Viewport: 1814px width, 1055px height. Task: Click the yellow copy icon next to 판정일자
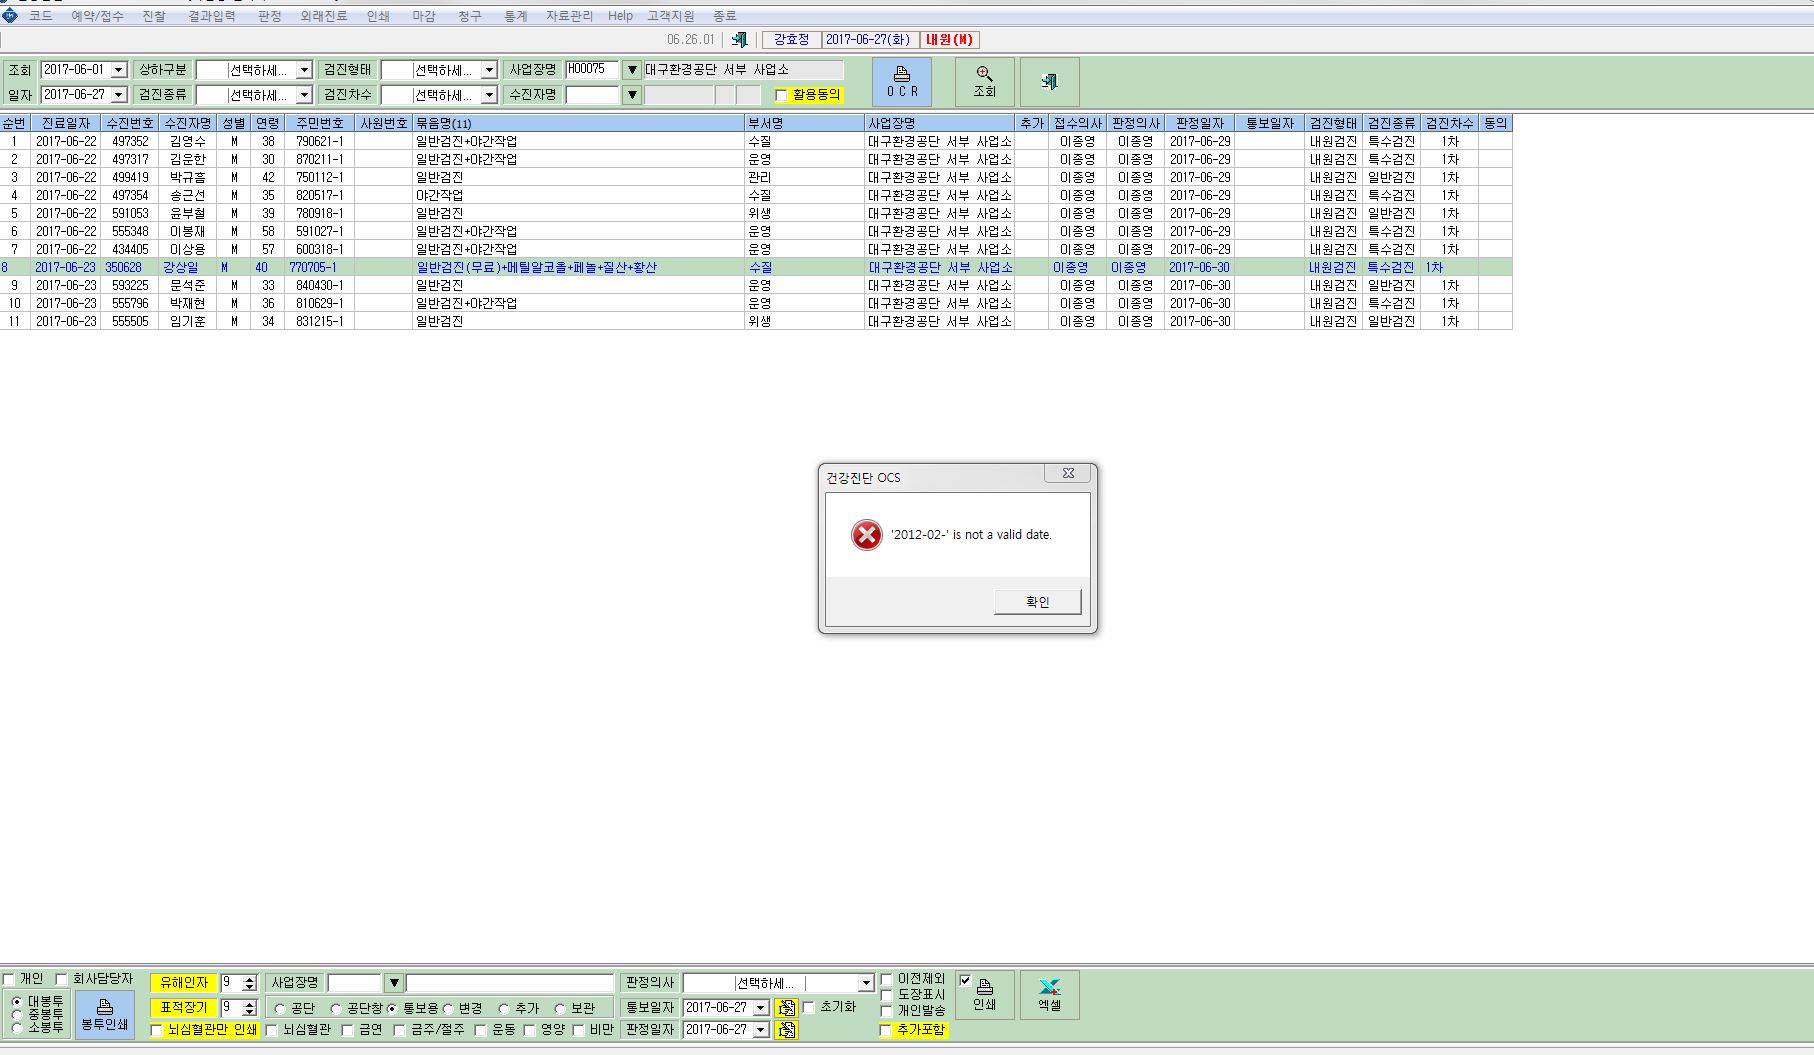787,1030
